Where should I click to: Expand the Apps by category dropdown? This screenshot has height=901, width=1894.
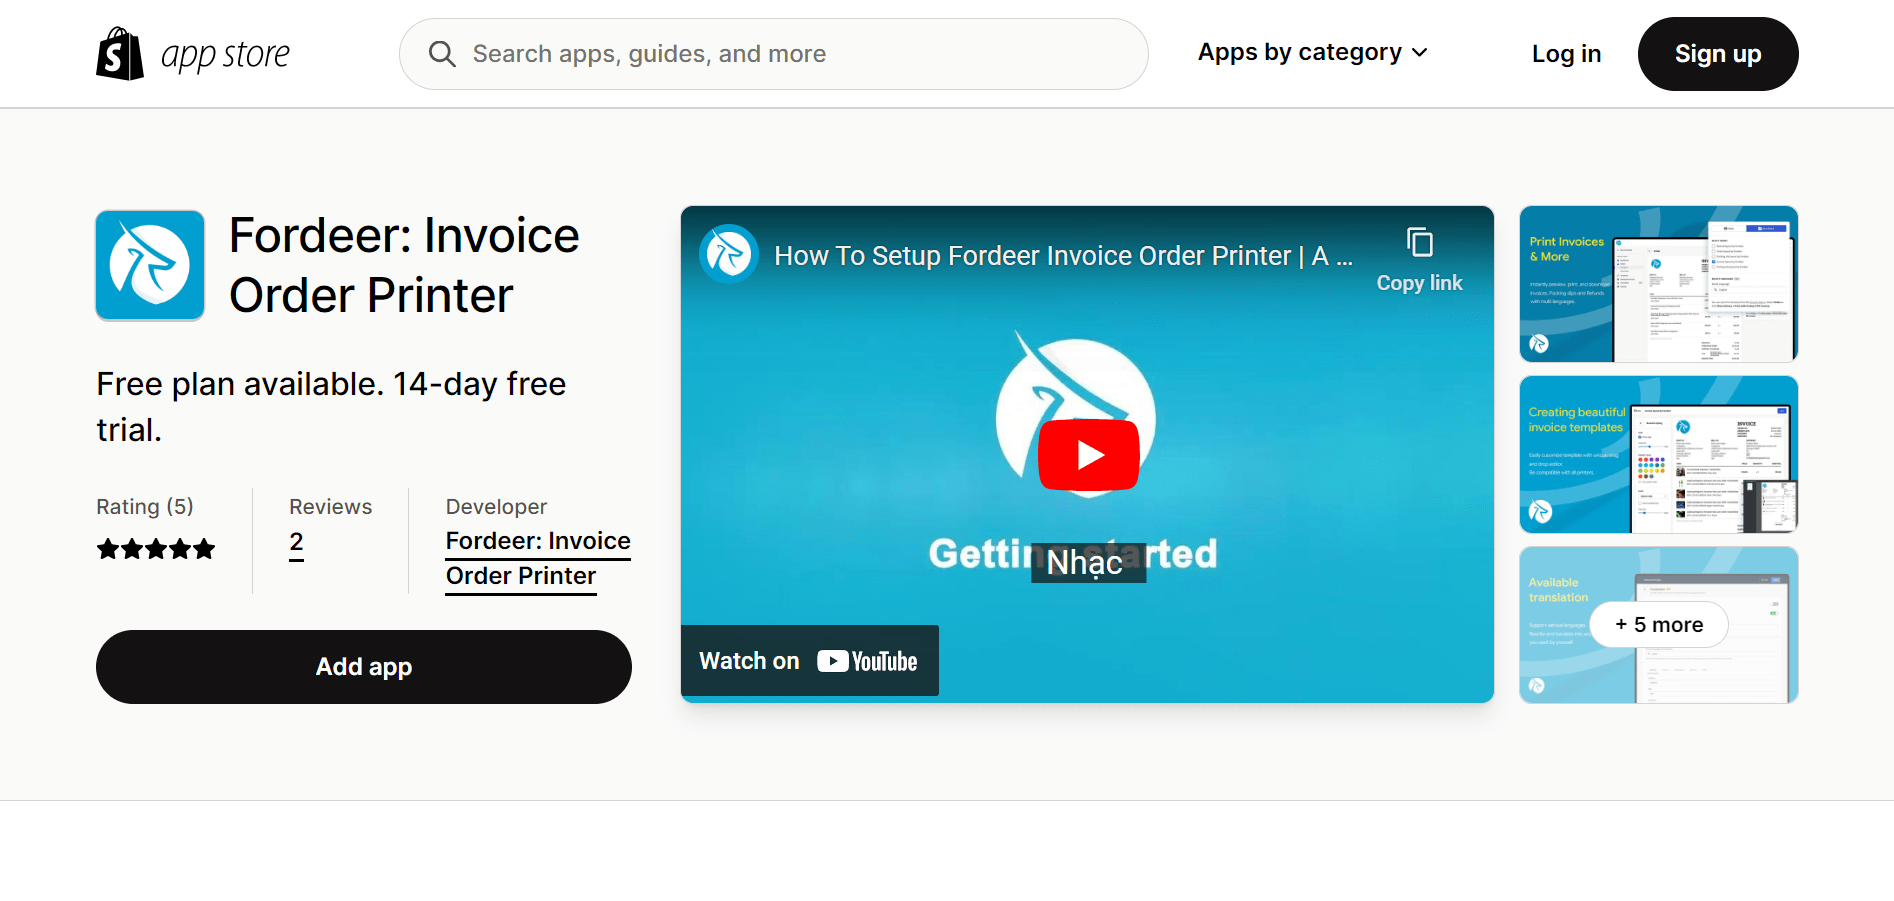(x=1312, y=52)
